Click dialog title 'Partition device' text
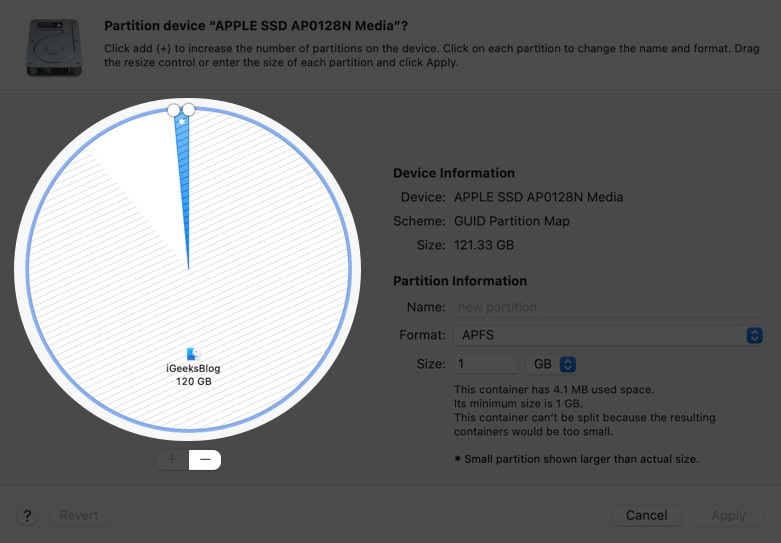This screenshot has height=543, width=781. (256, 26)
